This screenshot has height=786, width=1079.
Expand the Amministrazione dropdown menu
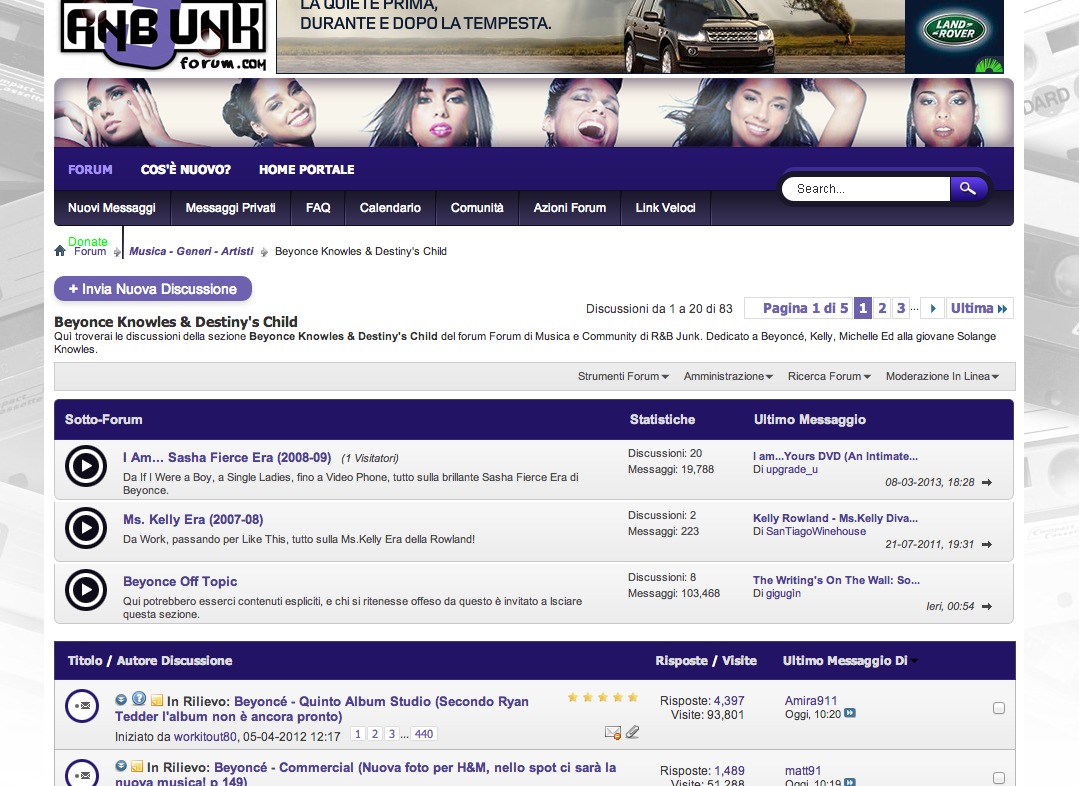pos(728,377)
